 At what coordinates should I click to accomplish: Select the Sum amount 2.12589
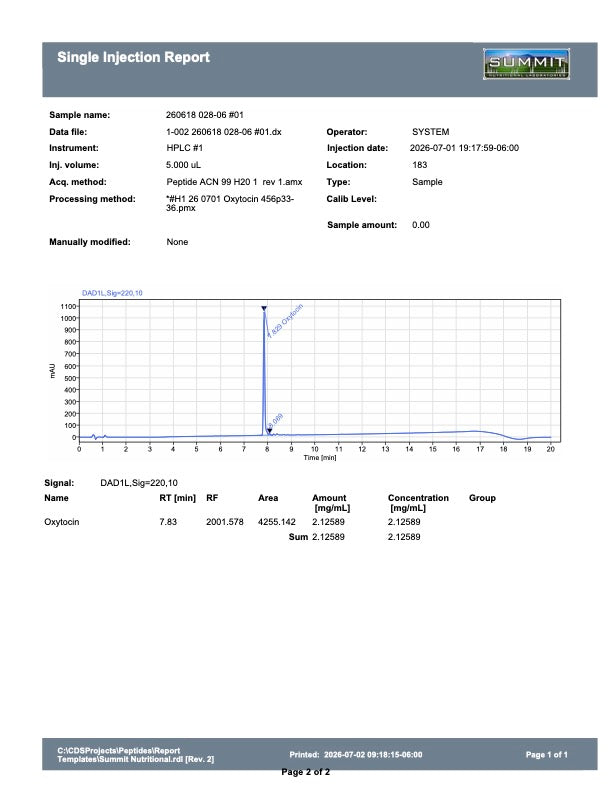click(x=328, y=537)
